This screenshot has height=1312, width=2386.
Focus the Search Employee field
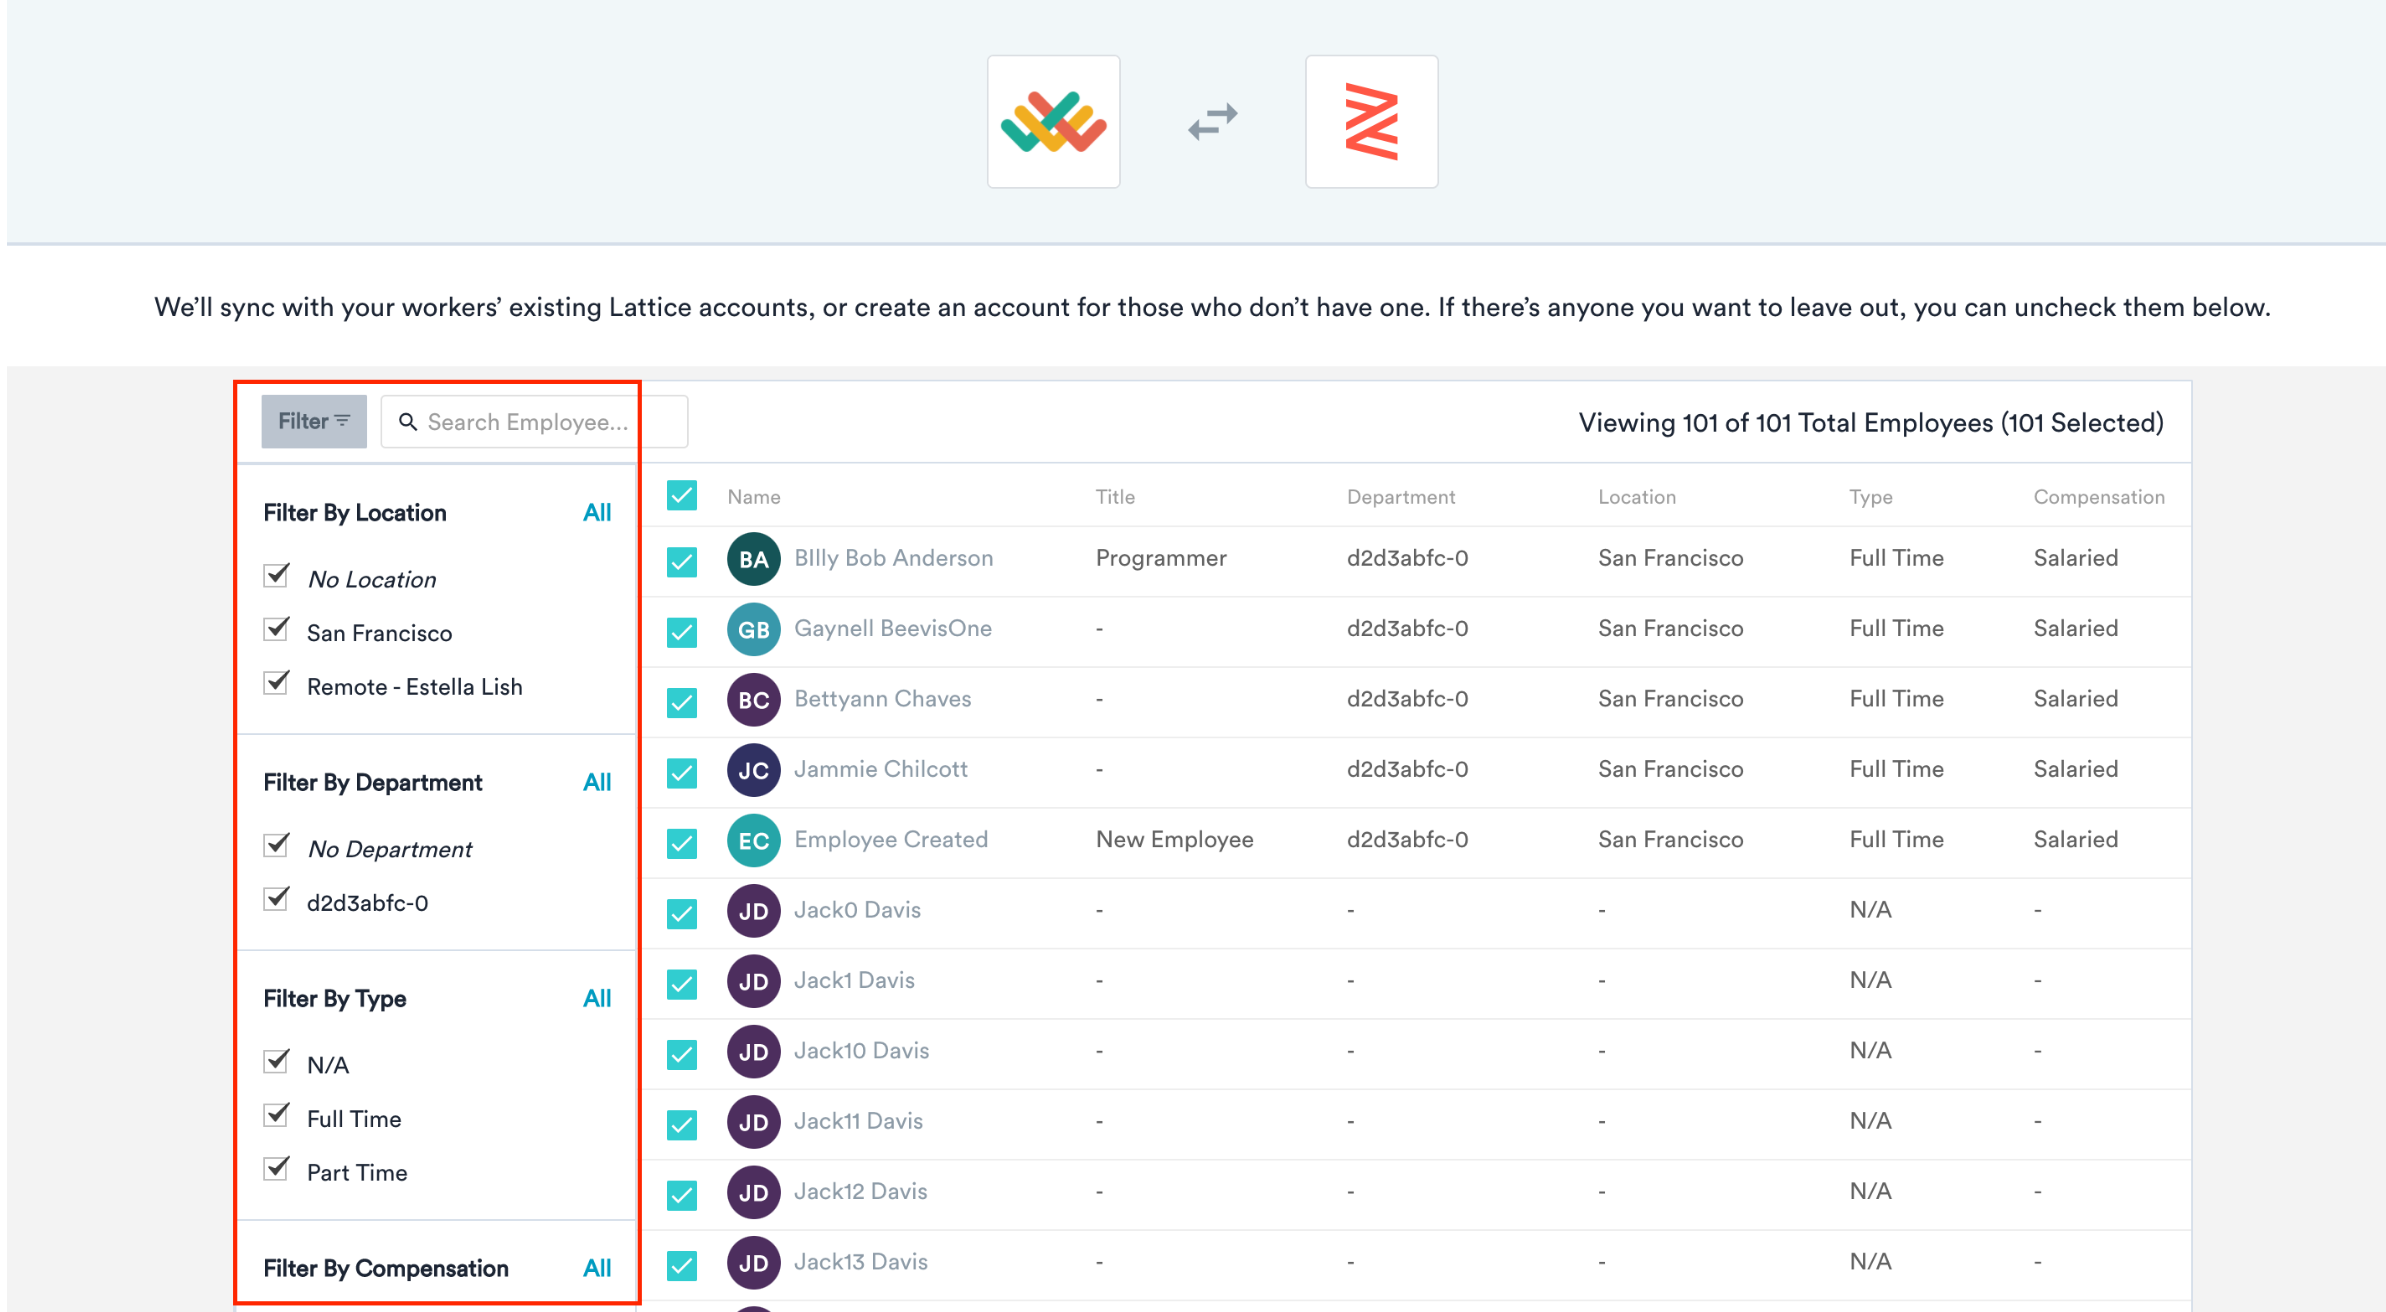534,421
